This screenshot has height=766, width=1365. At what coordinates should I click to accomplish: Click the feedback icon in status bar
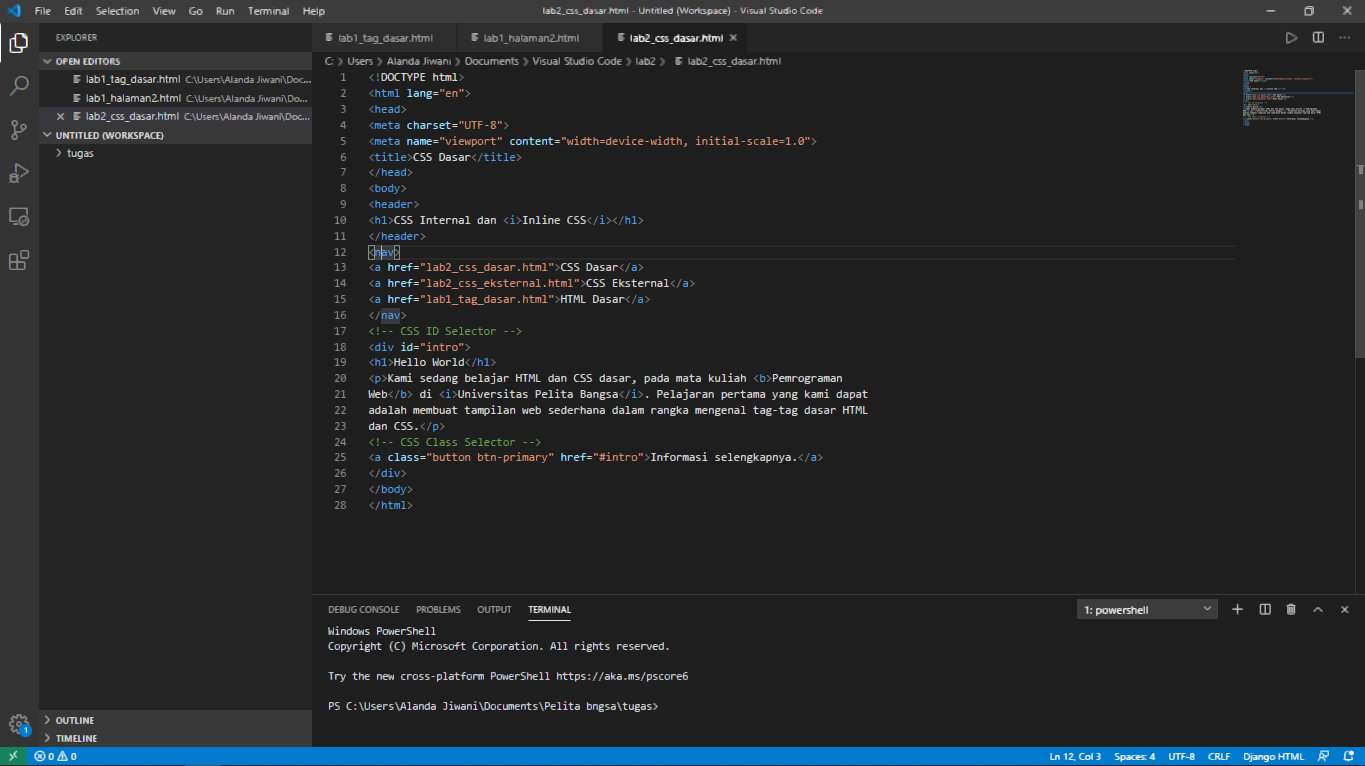tap(1323, 756)
